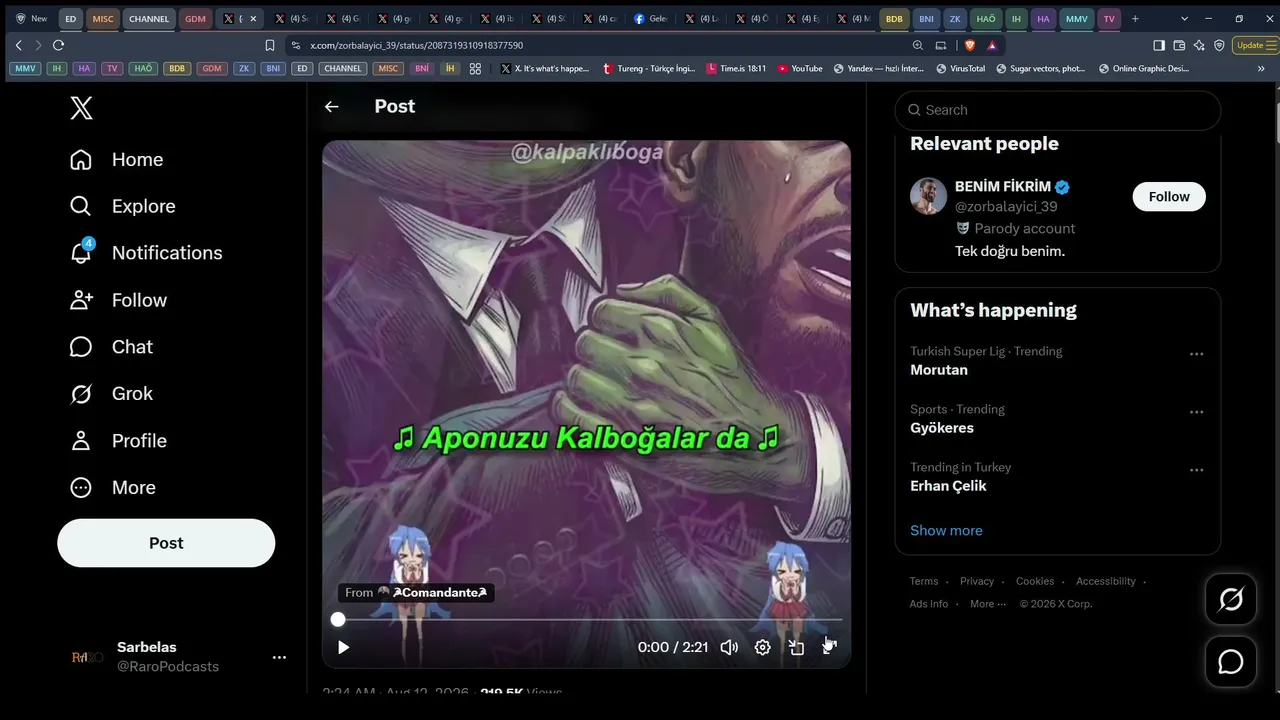Viewport: 1280px width, 720px height.
Task: Follow BENİM FİKRİM account
Action: coord(1169,197)
